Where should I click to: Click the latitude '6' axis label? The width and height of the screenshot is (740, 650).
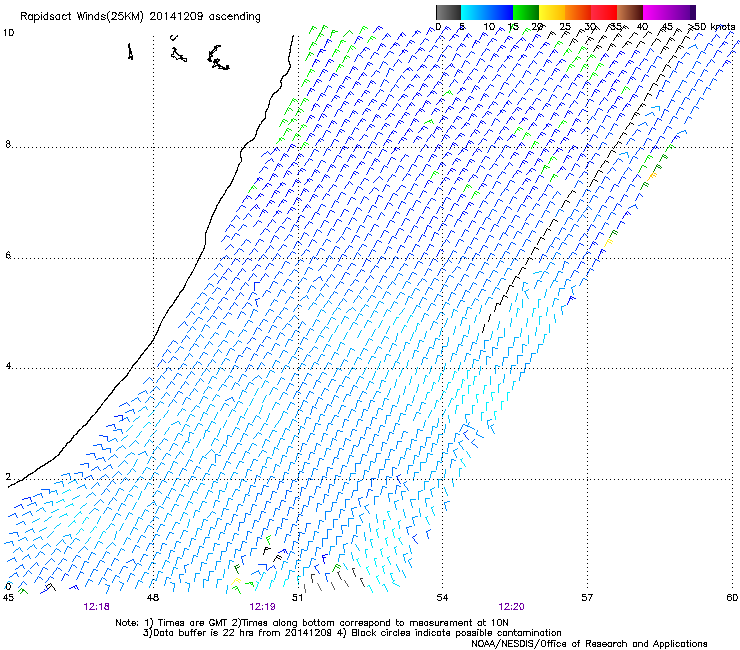coord(8,255)
